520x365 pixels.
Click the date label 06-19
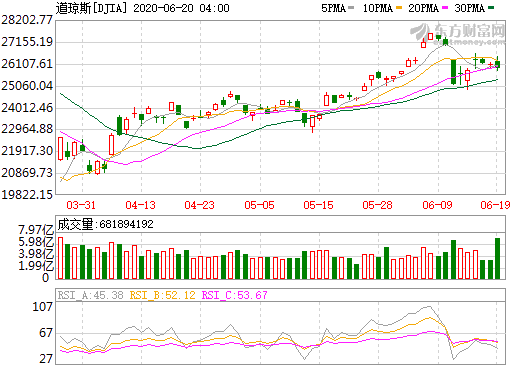pyautogui.click(x=495, y=205)
